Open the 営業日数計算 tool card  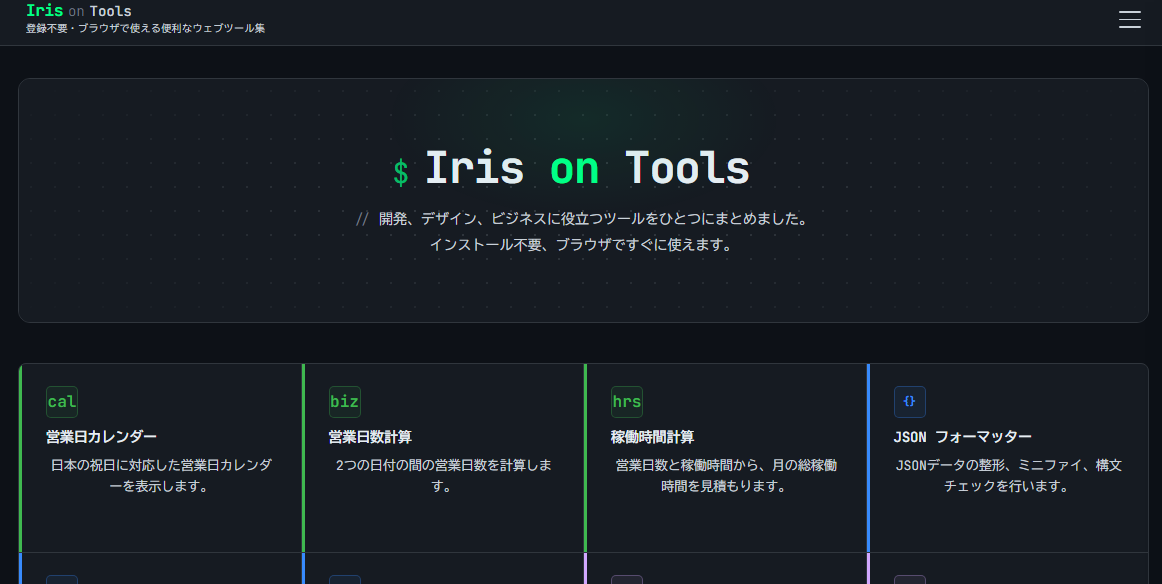(443, 457)
